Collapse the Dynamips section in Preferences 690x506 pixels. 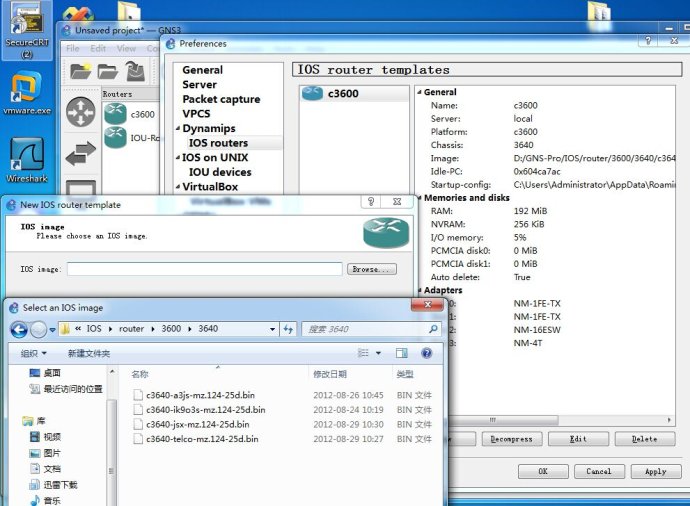(178, 128)
